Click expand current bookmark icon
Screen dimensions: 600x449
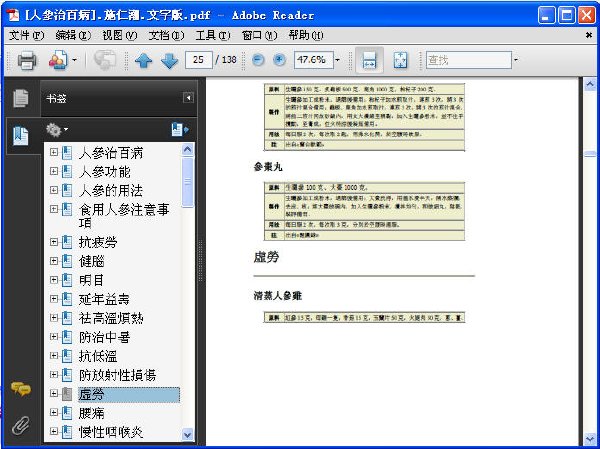pos(180,129)
